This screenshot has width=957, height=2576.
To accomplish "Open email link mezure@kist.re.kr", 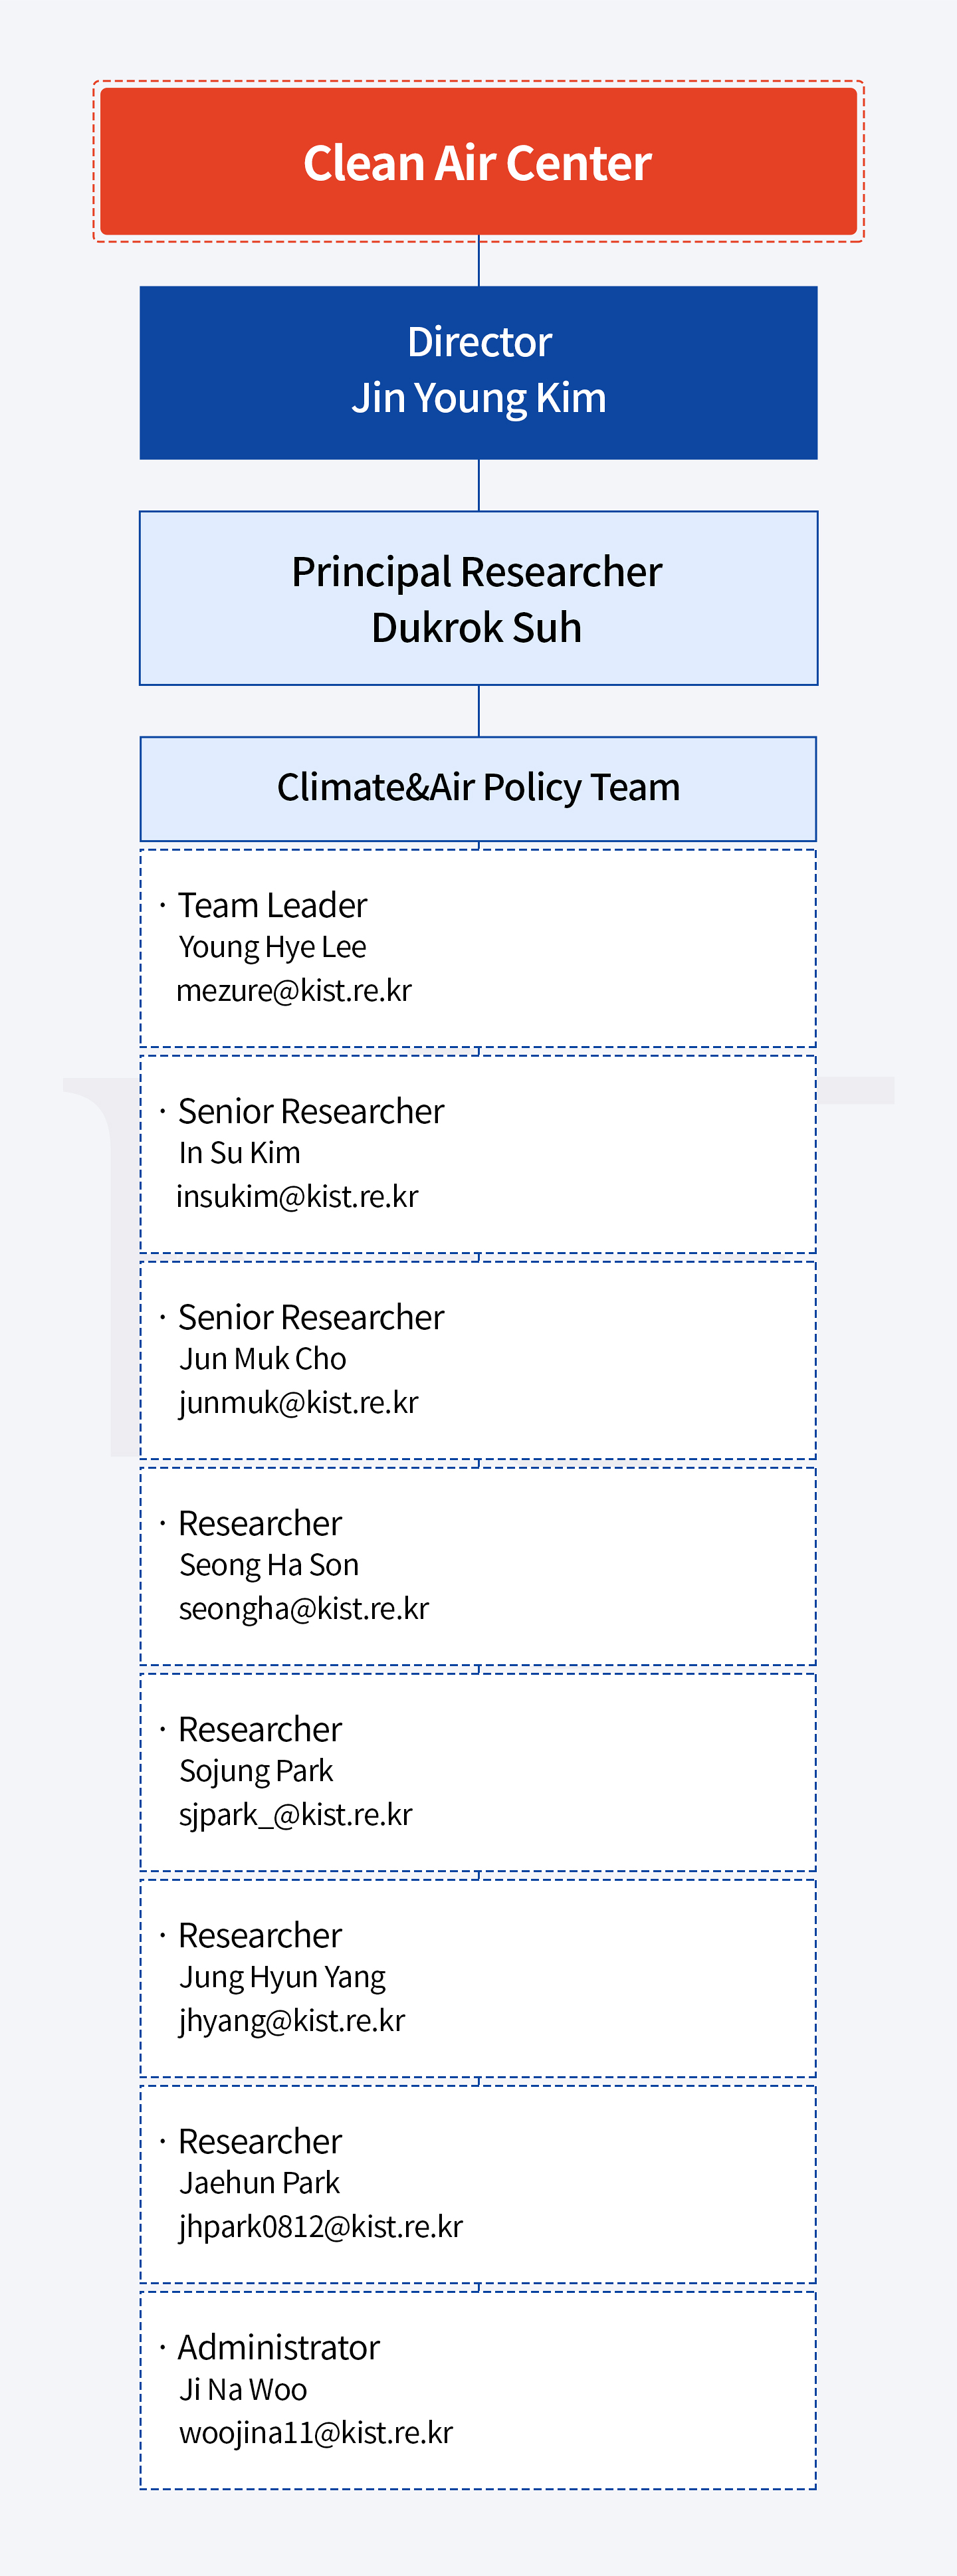I will 294,991.
